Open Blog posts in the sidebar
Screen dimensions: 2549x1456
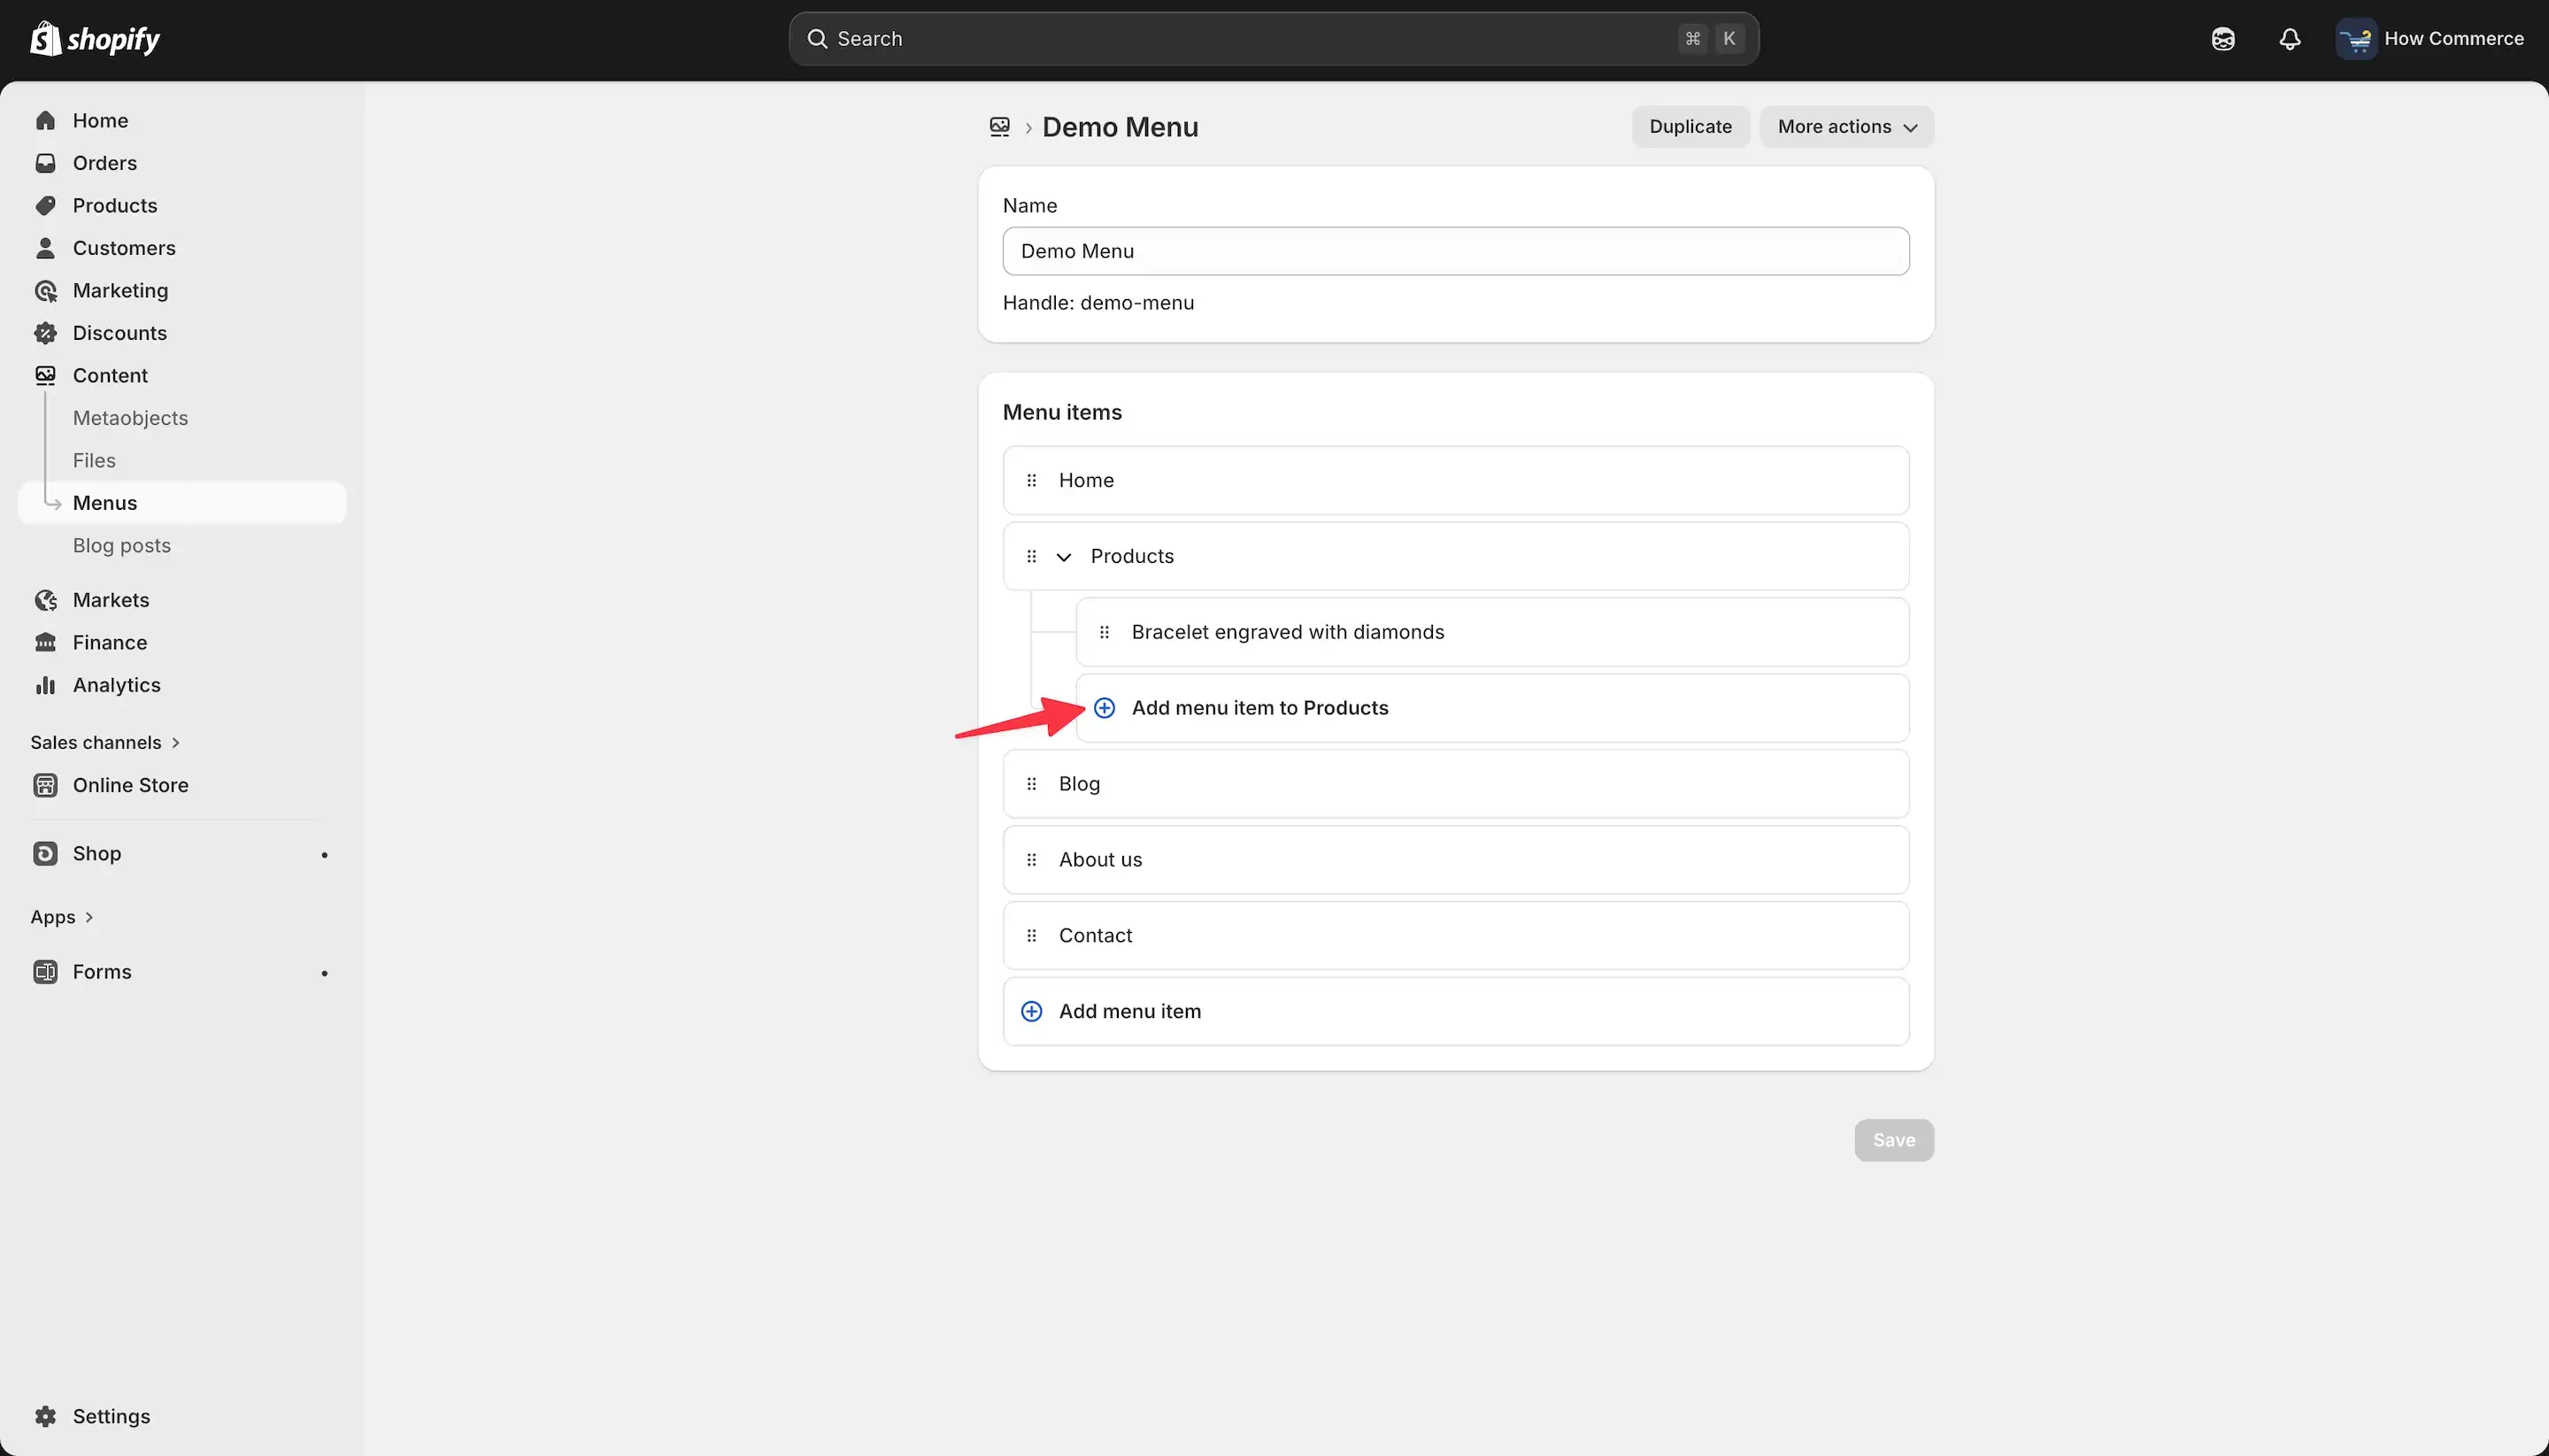pos(122,545)
